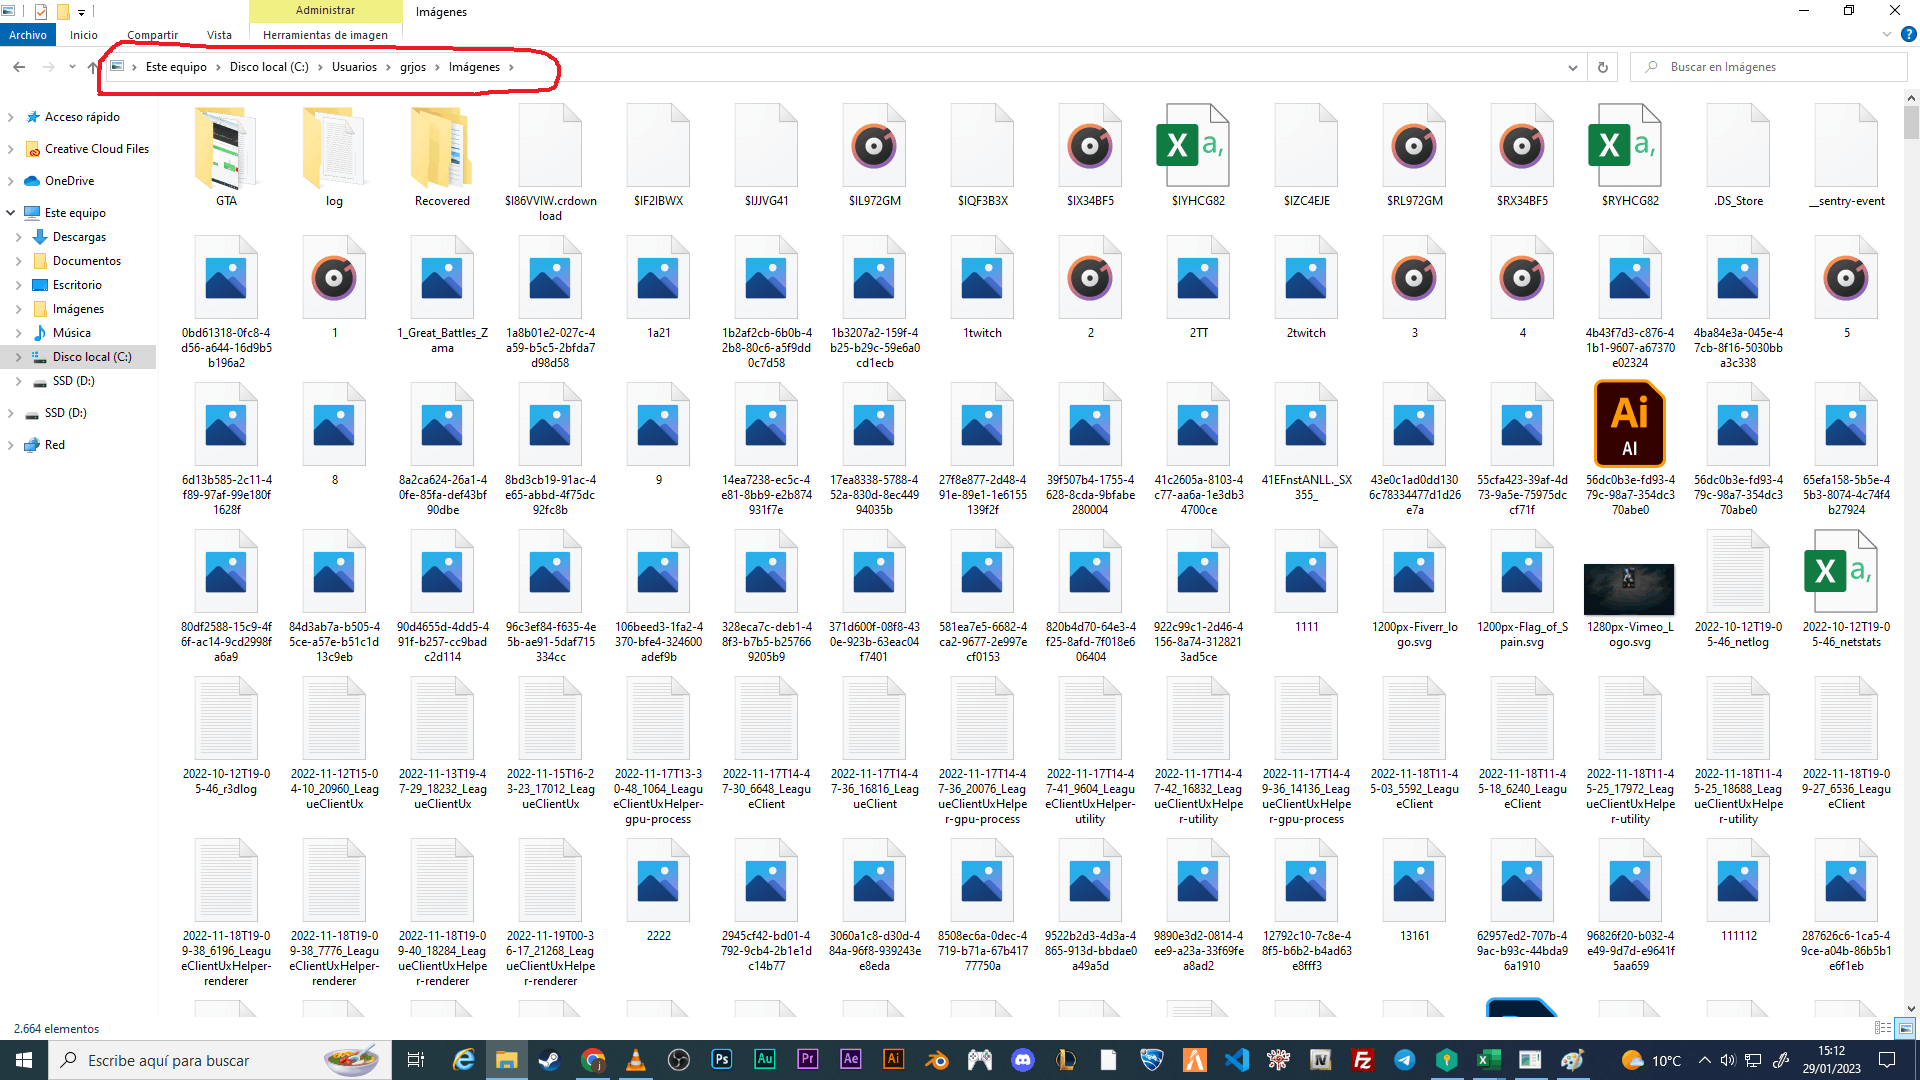Switch to details view in status bar
This screenshot has height=1080, width=1920.
(1883, 1028)
